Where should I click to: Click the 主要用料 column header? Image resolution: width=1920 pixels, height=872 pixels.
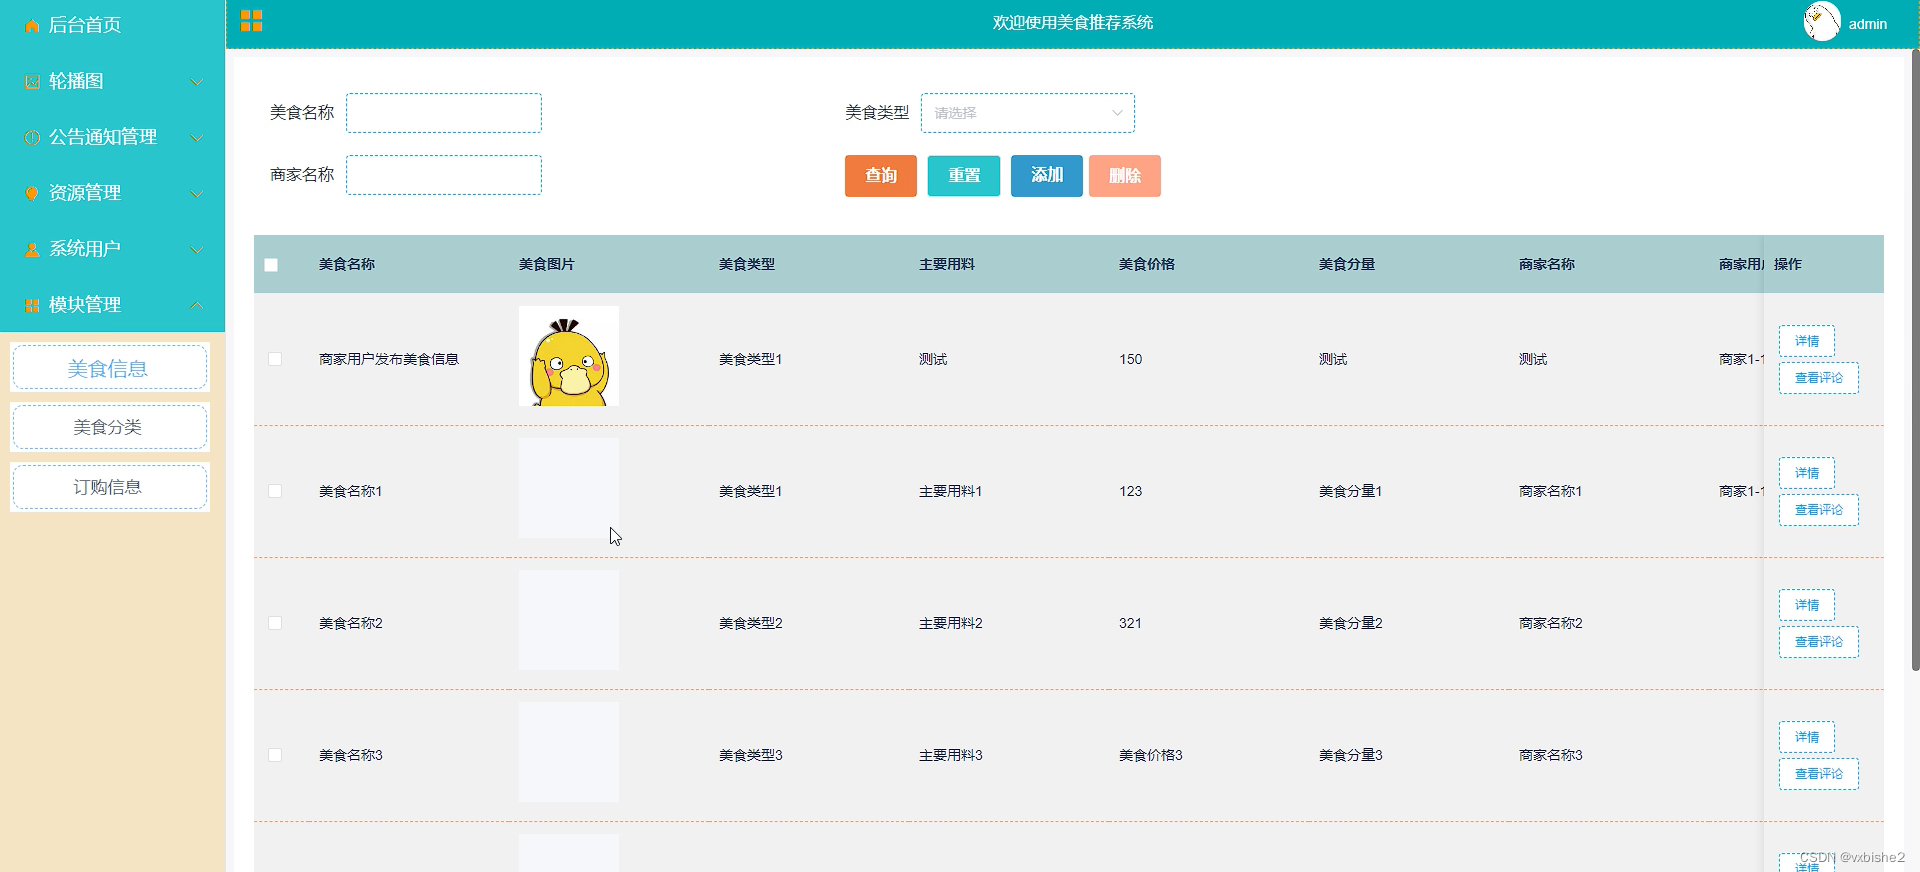coord(947,264)
